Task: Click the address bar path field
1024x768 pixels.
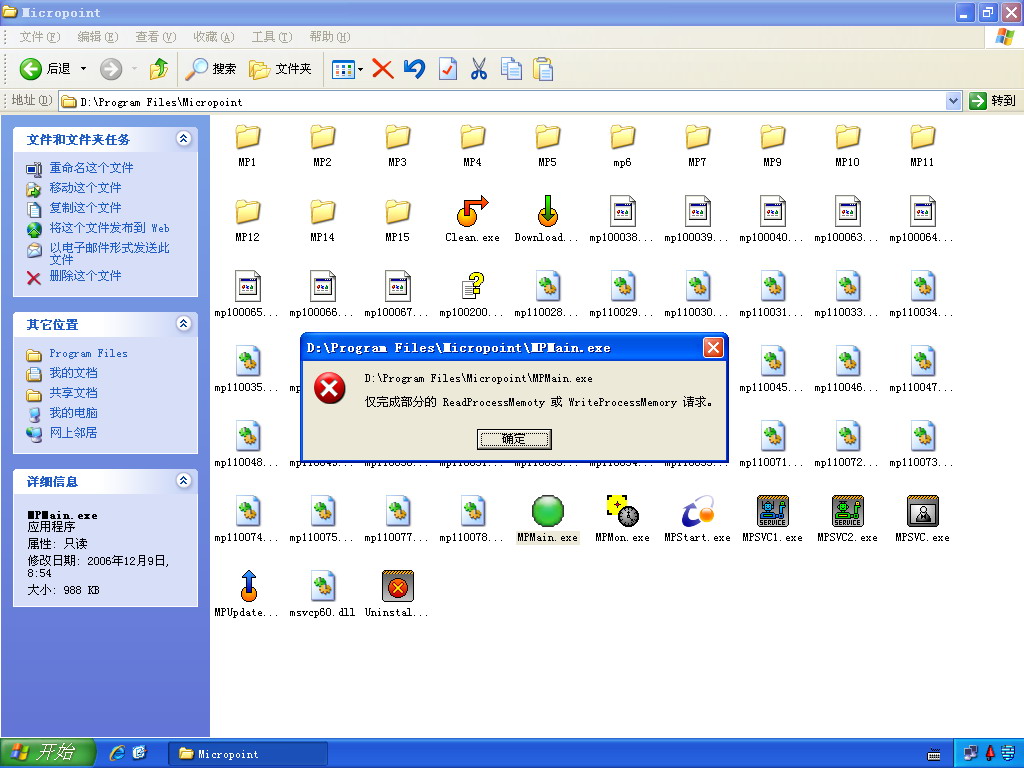Action: (x=502, y=101)
